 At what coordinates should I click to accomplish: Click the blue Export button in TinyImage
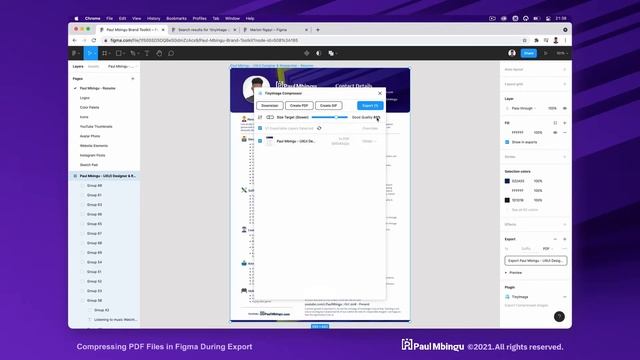coord(370,106)
